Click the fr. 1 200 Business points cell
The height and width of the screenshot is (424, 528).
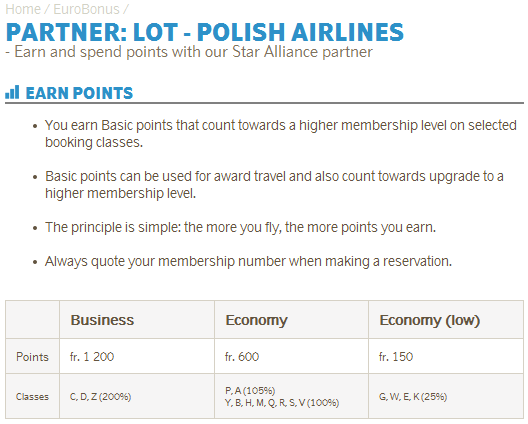92,357
